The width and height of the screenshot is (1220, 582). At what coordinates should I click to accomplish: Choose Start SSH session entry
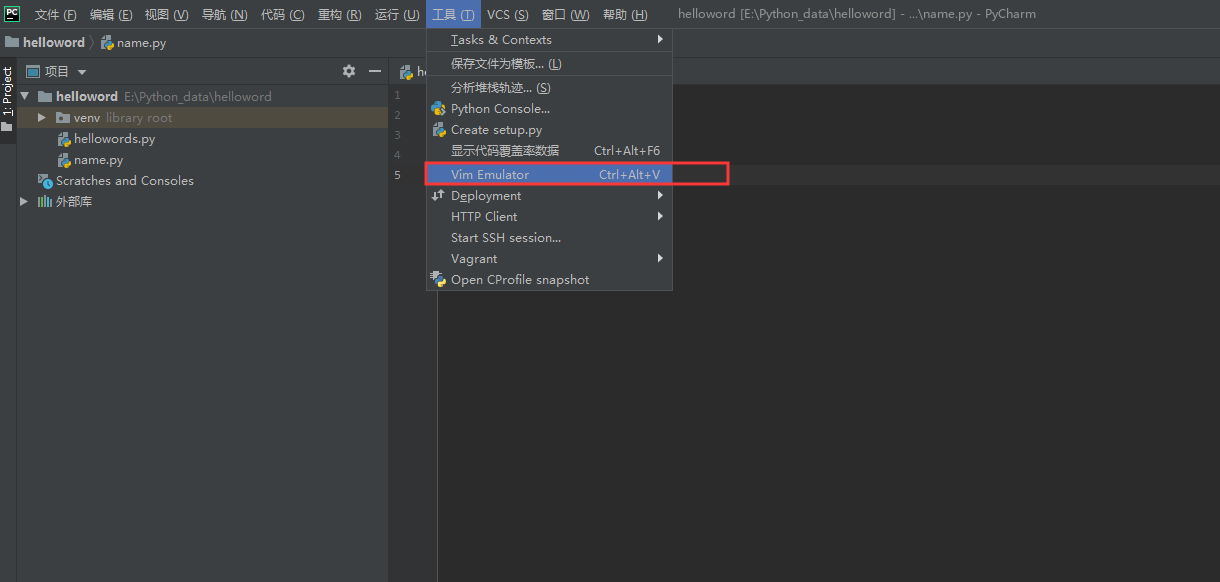click(x=549, y=238)
